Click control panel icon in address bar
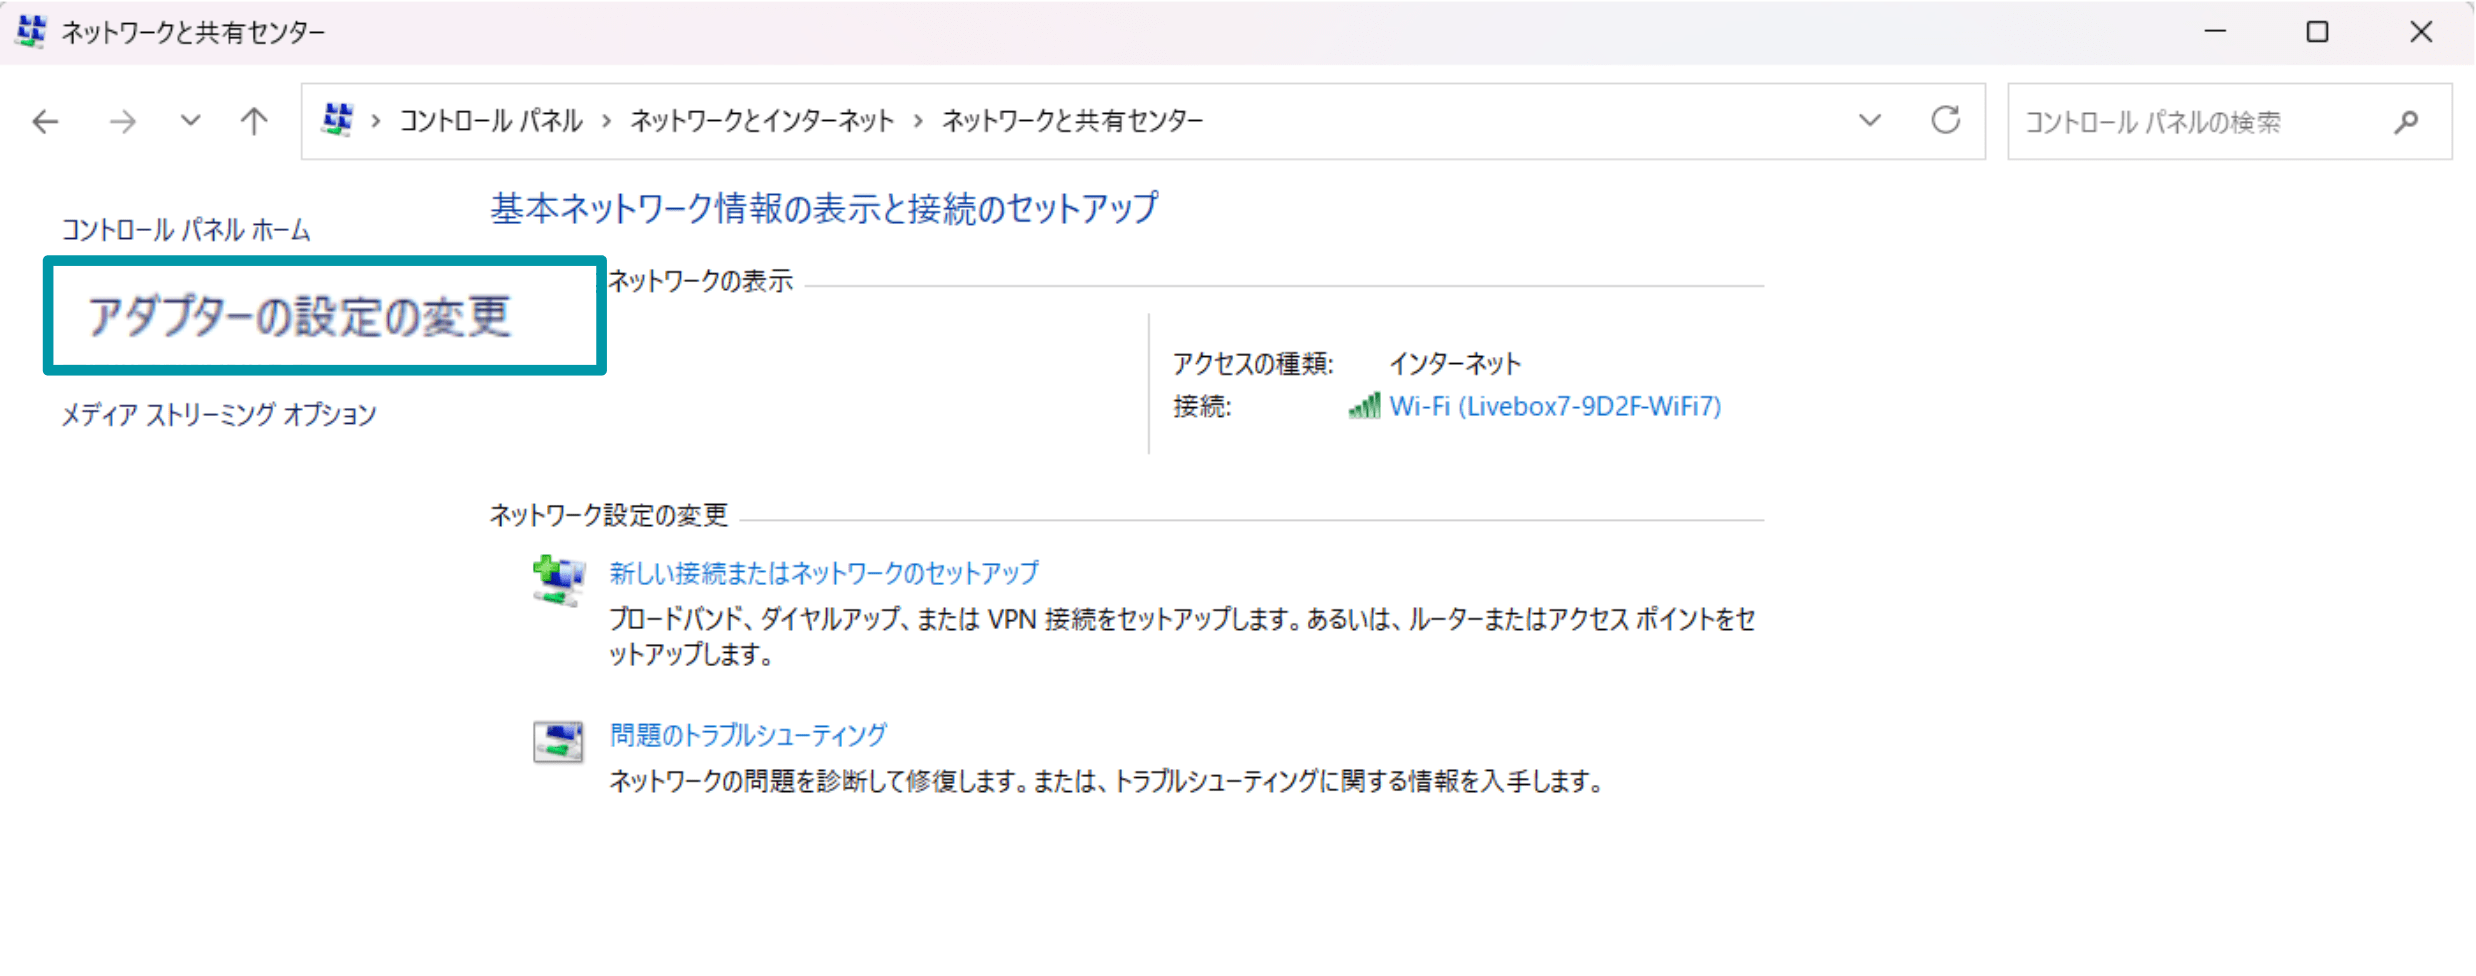 click(x=338, y=120)
